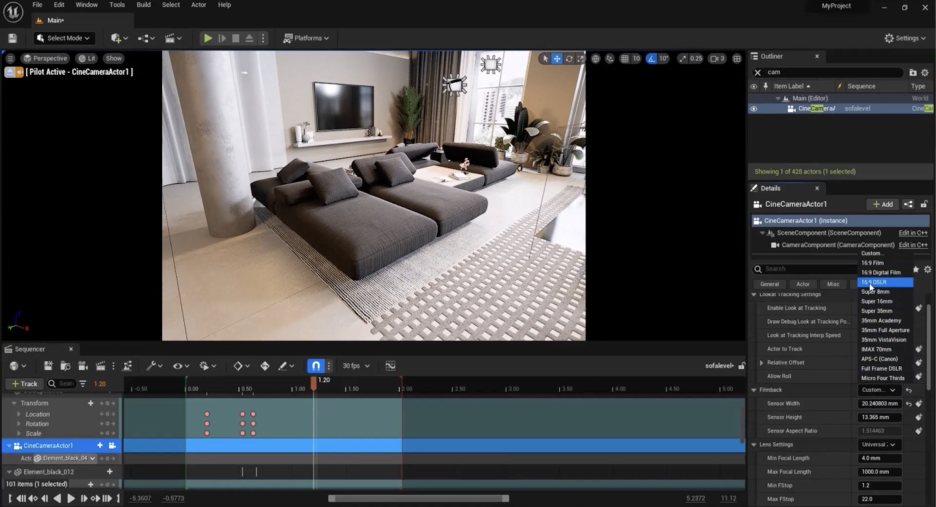
Task: Open the Sequencer curve editor icon
Action: (x=390, y=366)
